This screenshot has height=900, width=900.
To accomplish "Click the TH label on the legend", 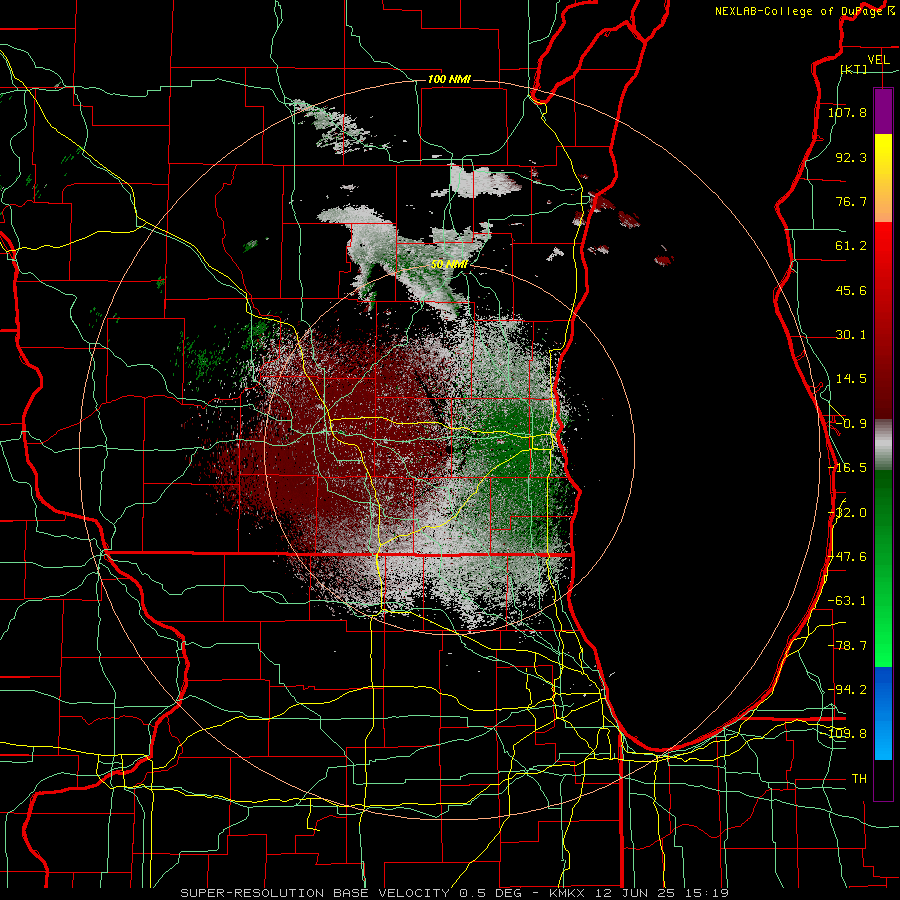I will [859, 779].
